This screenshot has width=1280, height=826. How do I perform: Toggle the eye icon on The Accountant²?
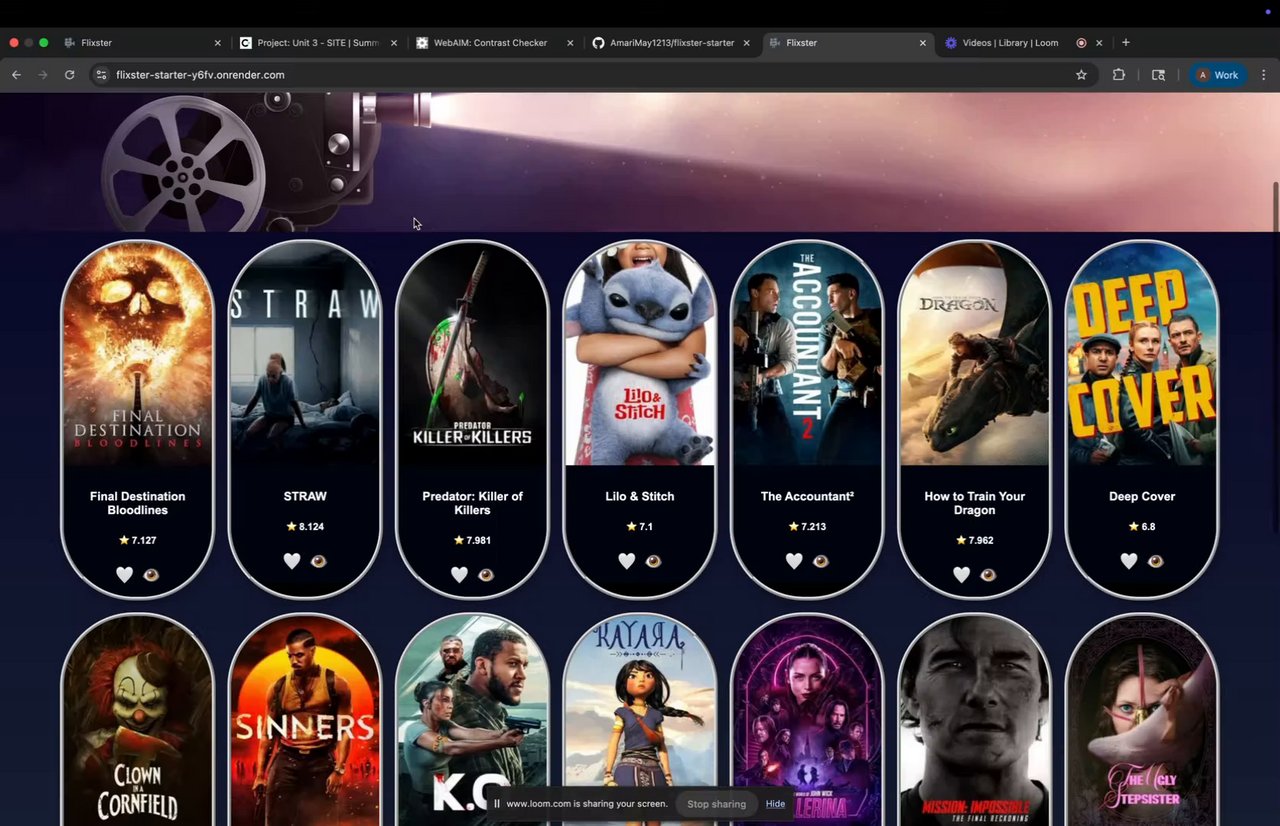[821, 561]
